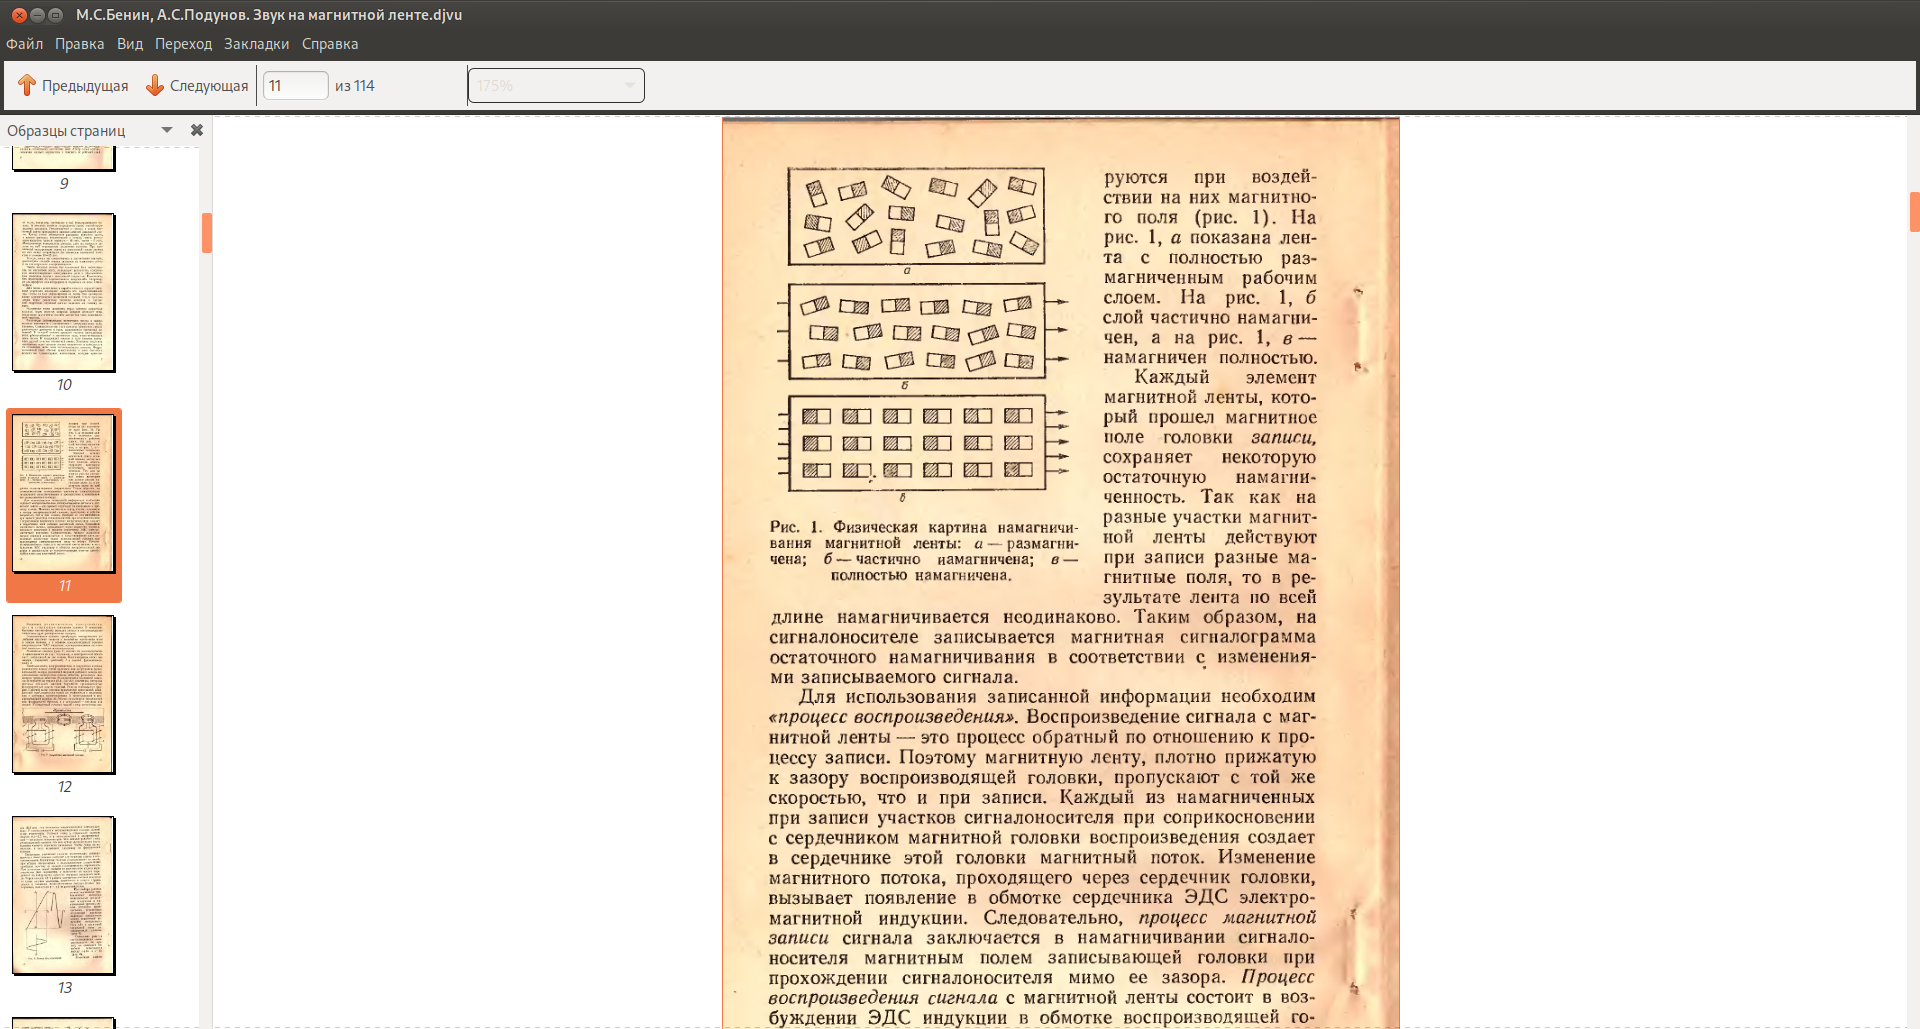This screenshot has width=1920, height=1029.
Task: Click the number 12 label under thumbnail
Action: pyautogui.click(x=64, y=787)
